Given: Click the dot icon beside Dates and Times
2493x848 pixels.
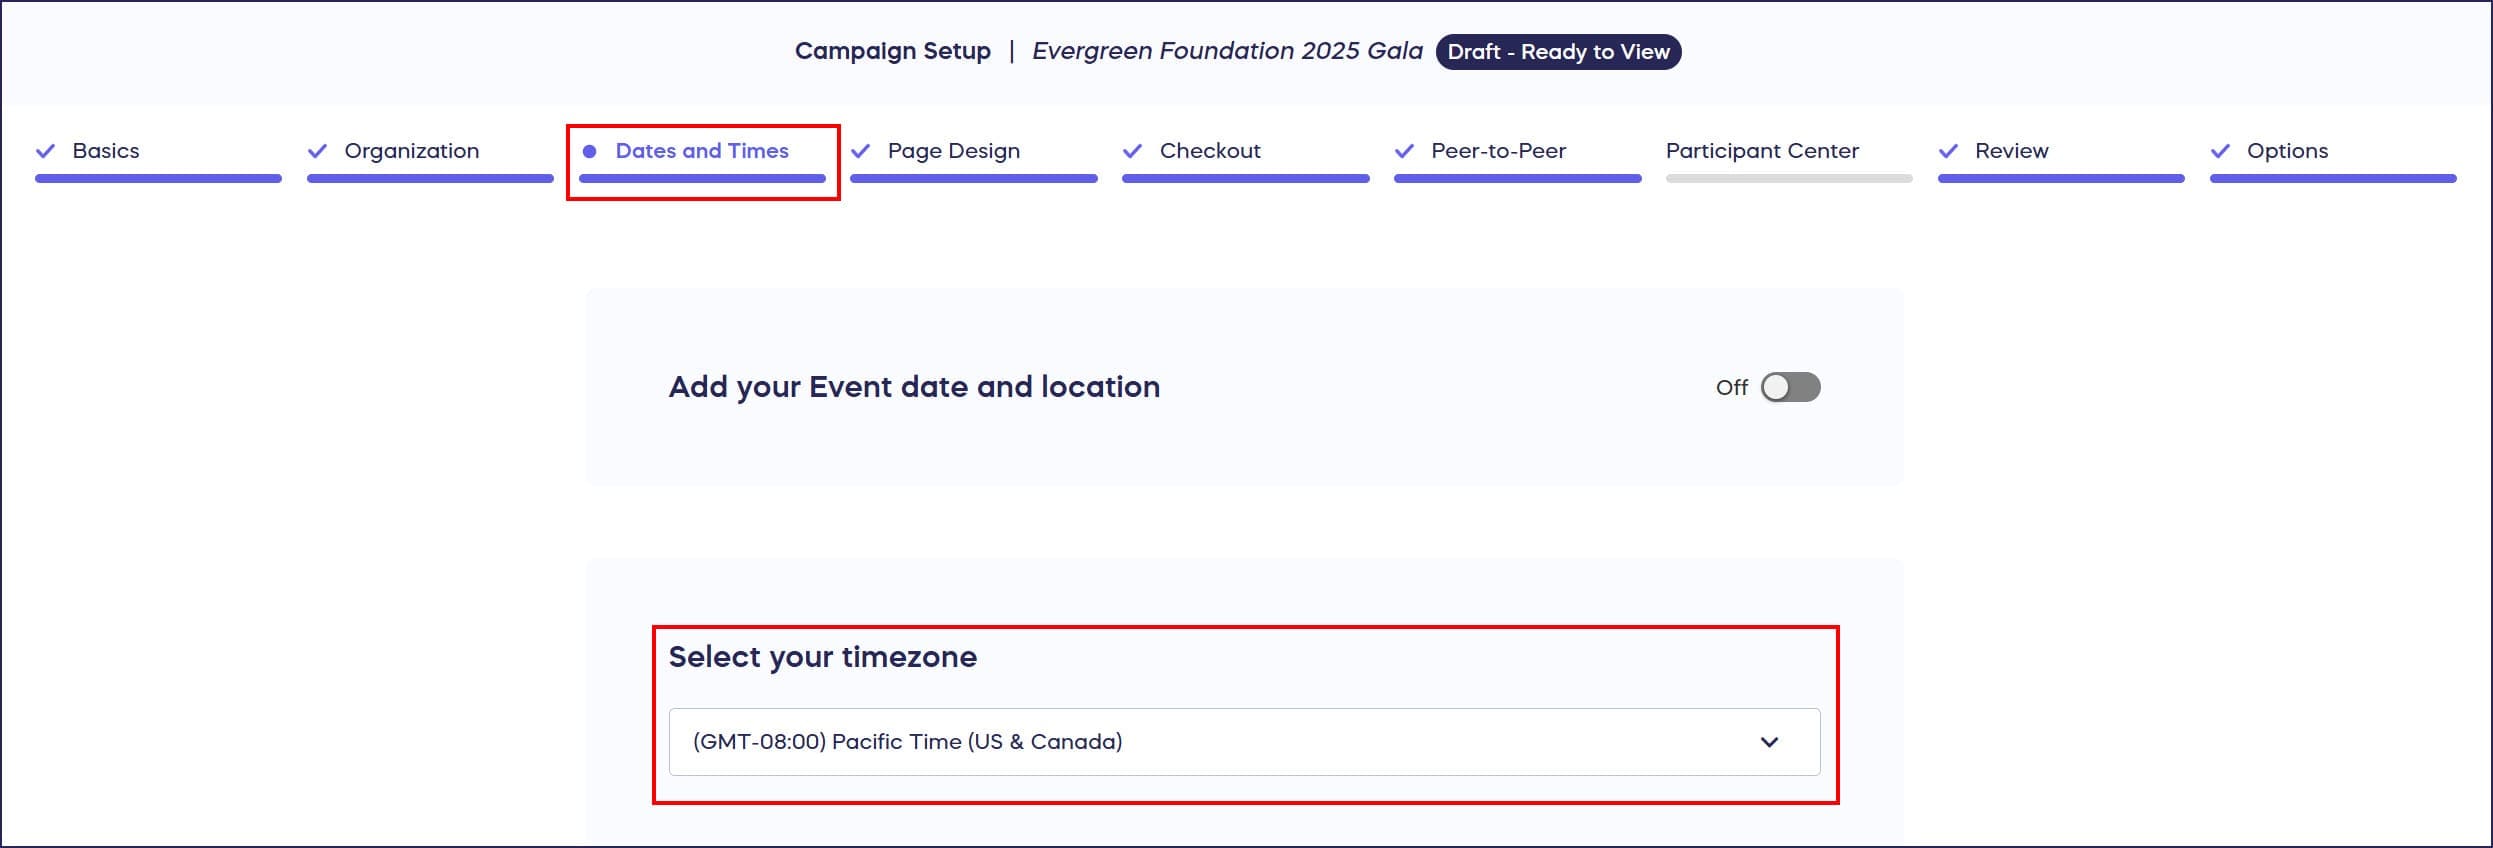Looking at the screenshot, I should pyautogui.click(x=590, y=151).
